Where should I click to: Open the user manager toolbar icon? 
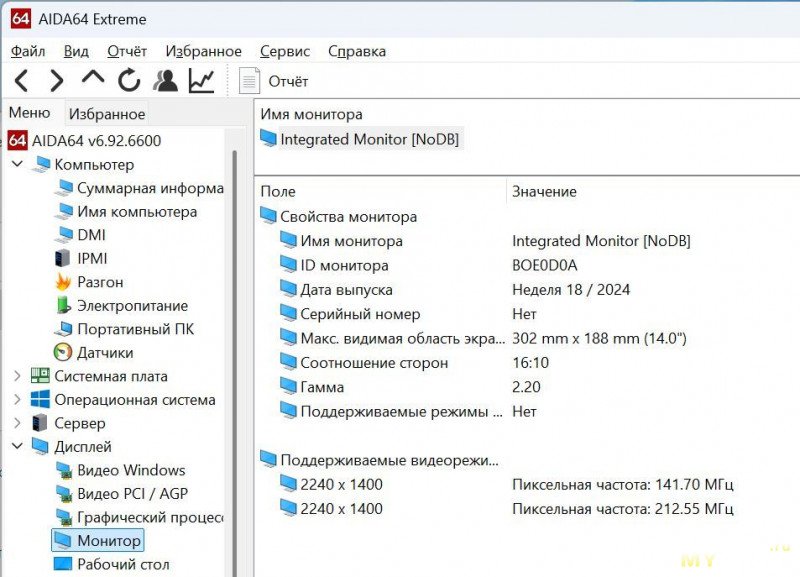tap(165, 81)
